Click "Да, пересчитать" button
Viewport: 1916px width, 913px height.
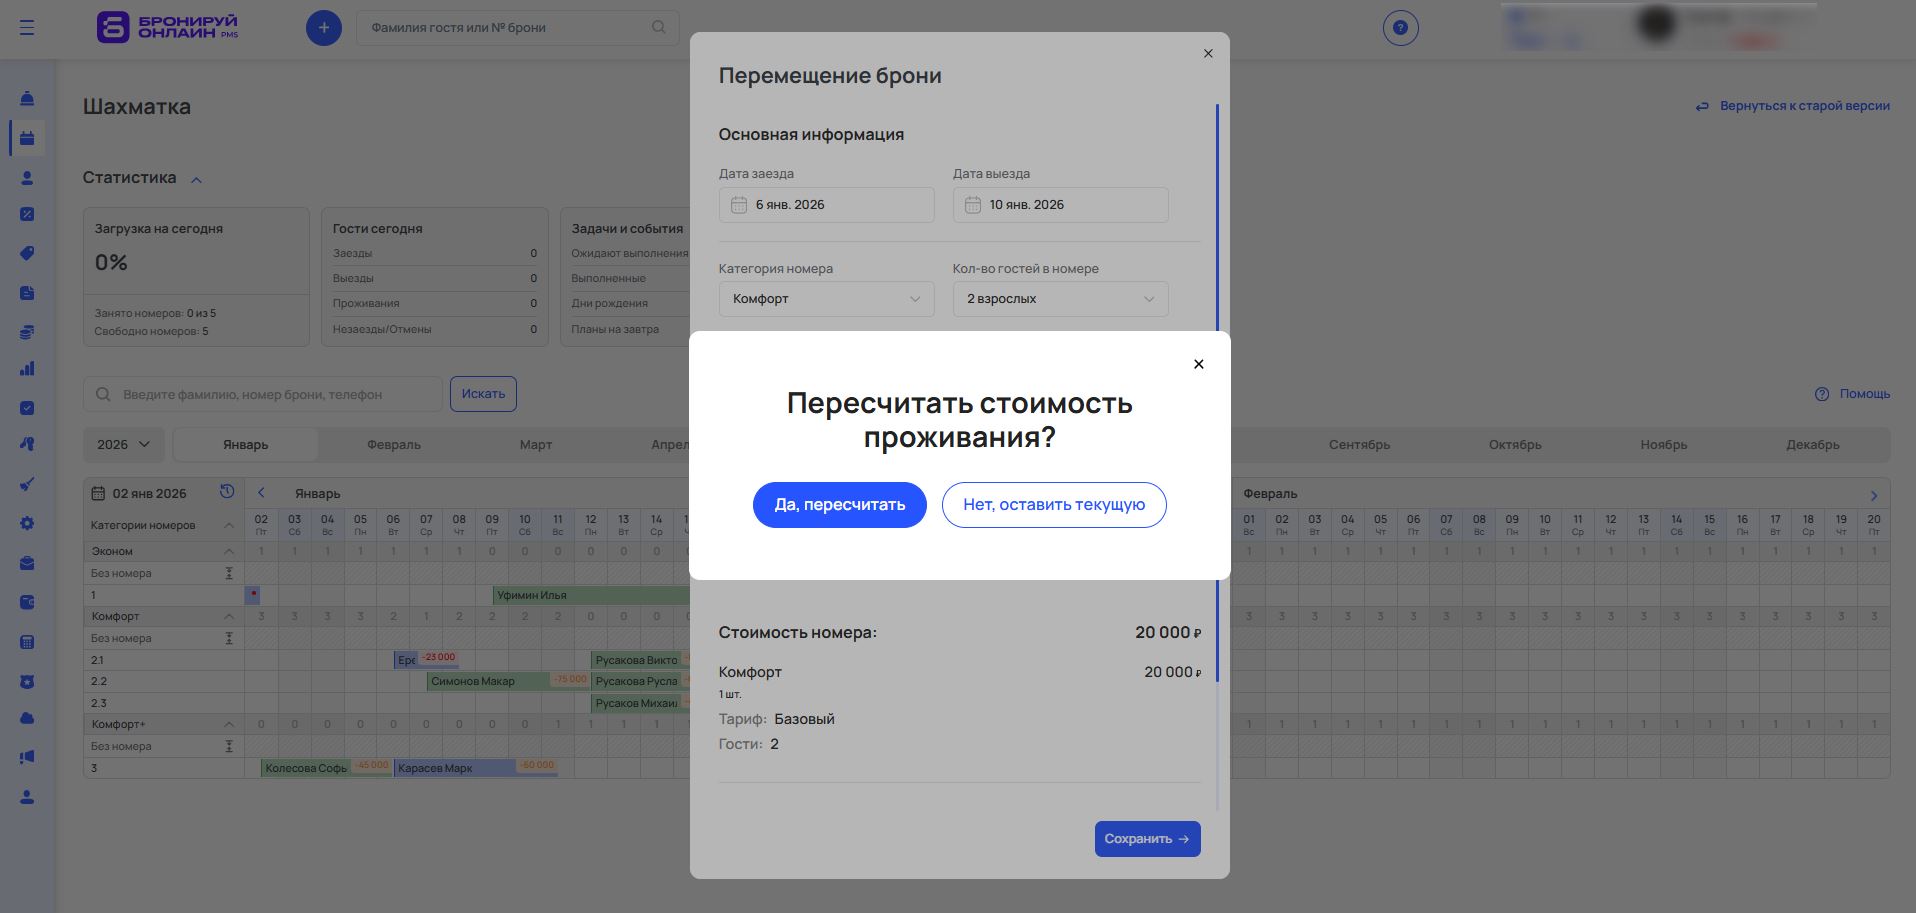click(839, 505)
